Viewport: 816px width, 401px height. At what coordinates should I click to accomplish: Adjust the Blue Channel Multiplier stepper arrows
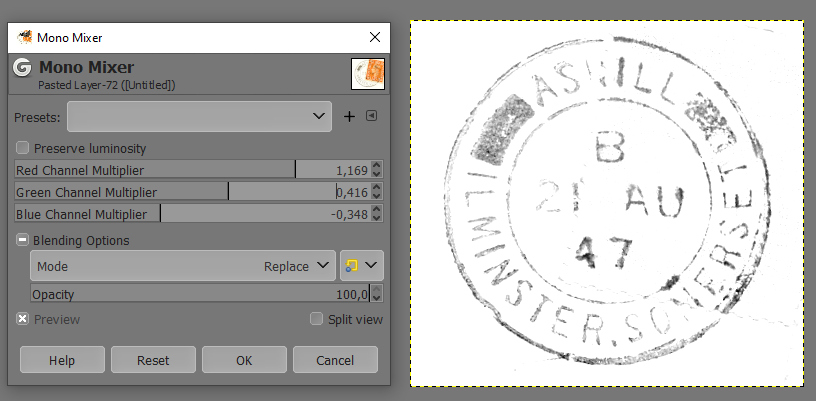click(377, 214)
